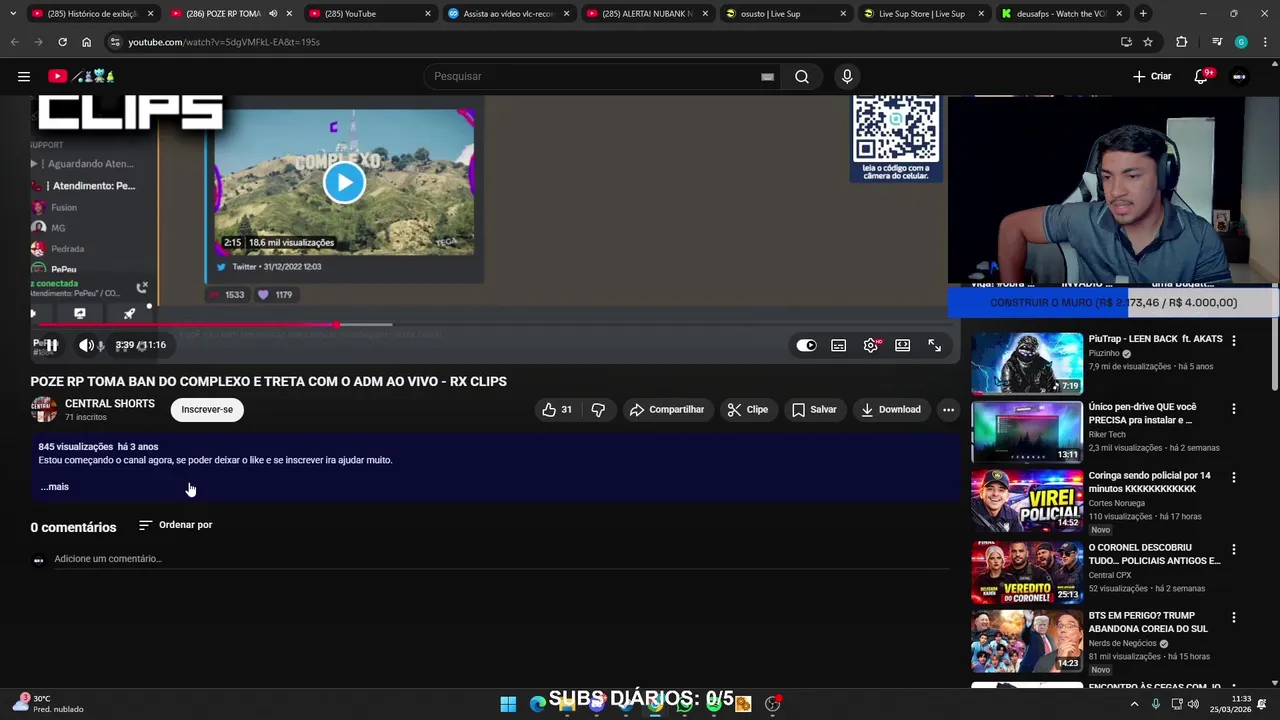Open options for pen-drive video
Viewport: 1280px width, 720px height.
pyautogui.click(x=1233, y=409)
